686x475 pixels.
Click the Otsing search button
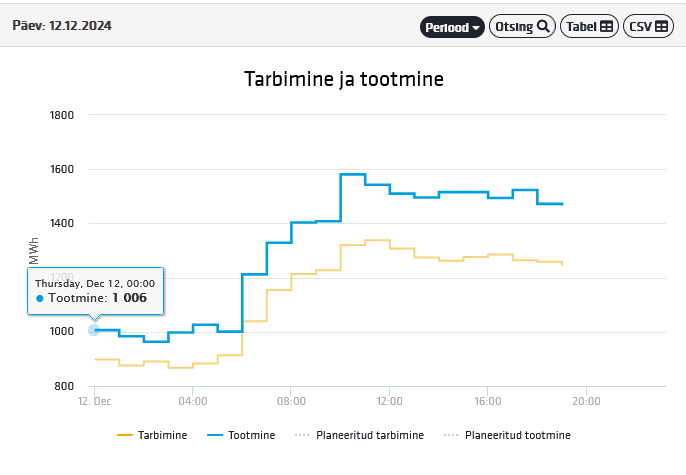[522, 27]
